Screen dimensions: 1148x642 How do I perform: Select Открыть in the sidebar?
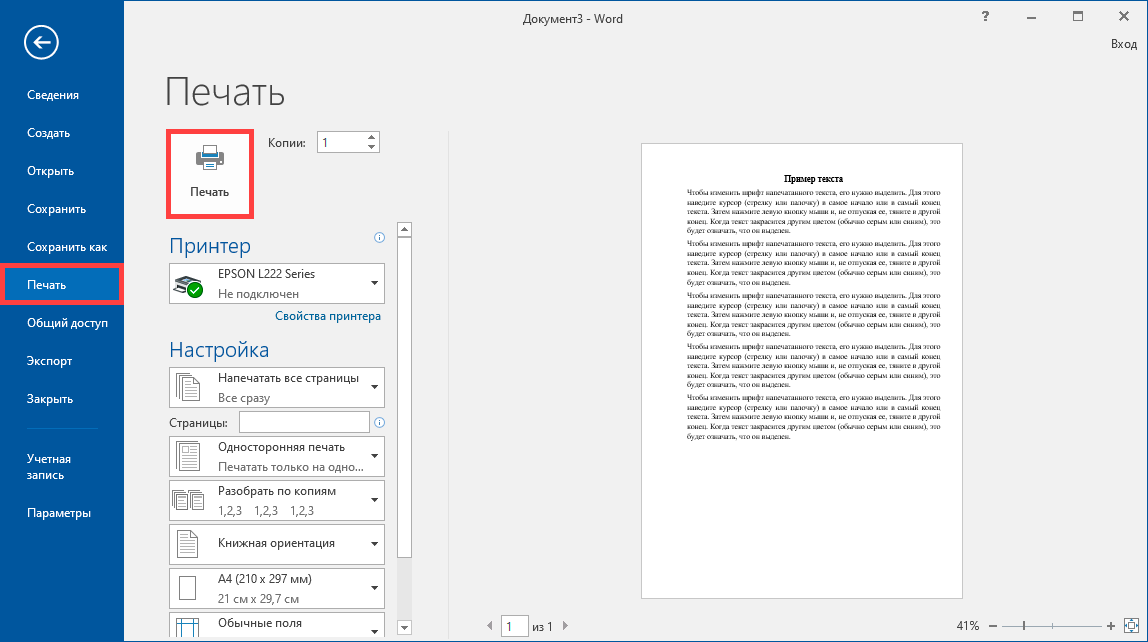(x=51, y=171)
